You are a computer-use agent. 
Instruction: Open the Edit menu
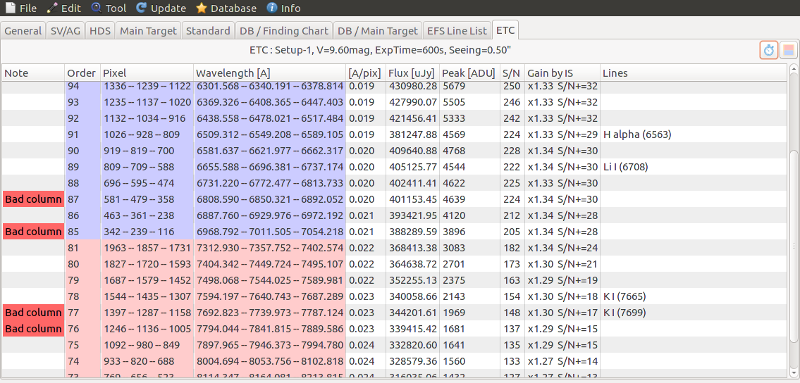click(x=64, y=8)
